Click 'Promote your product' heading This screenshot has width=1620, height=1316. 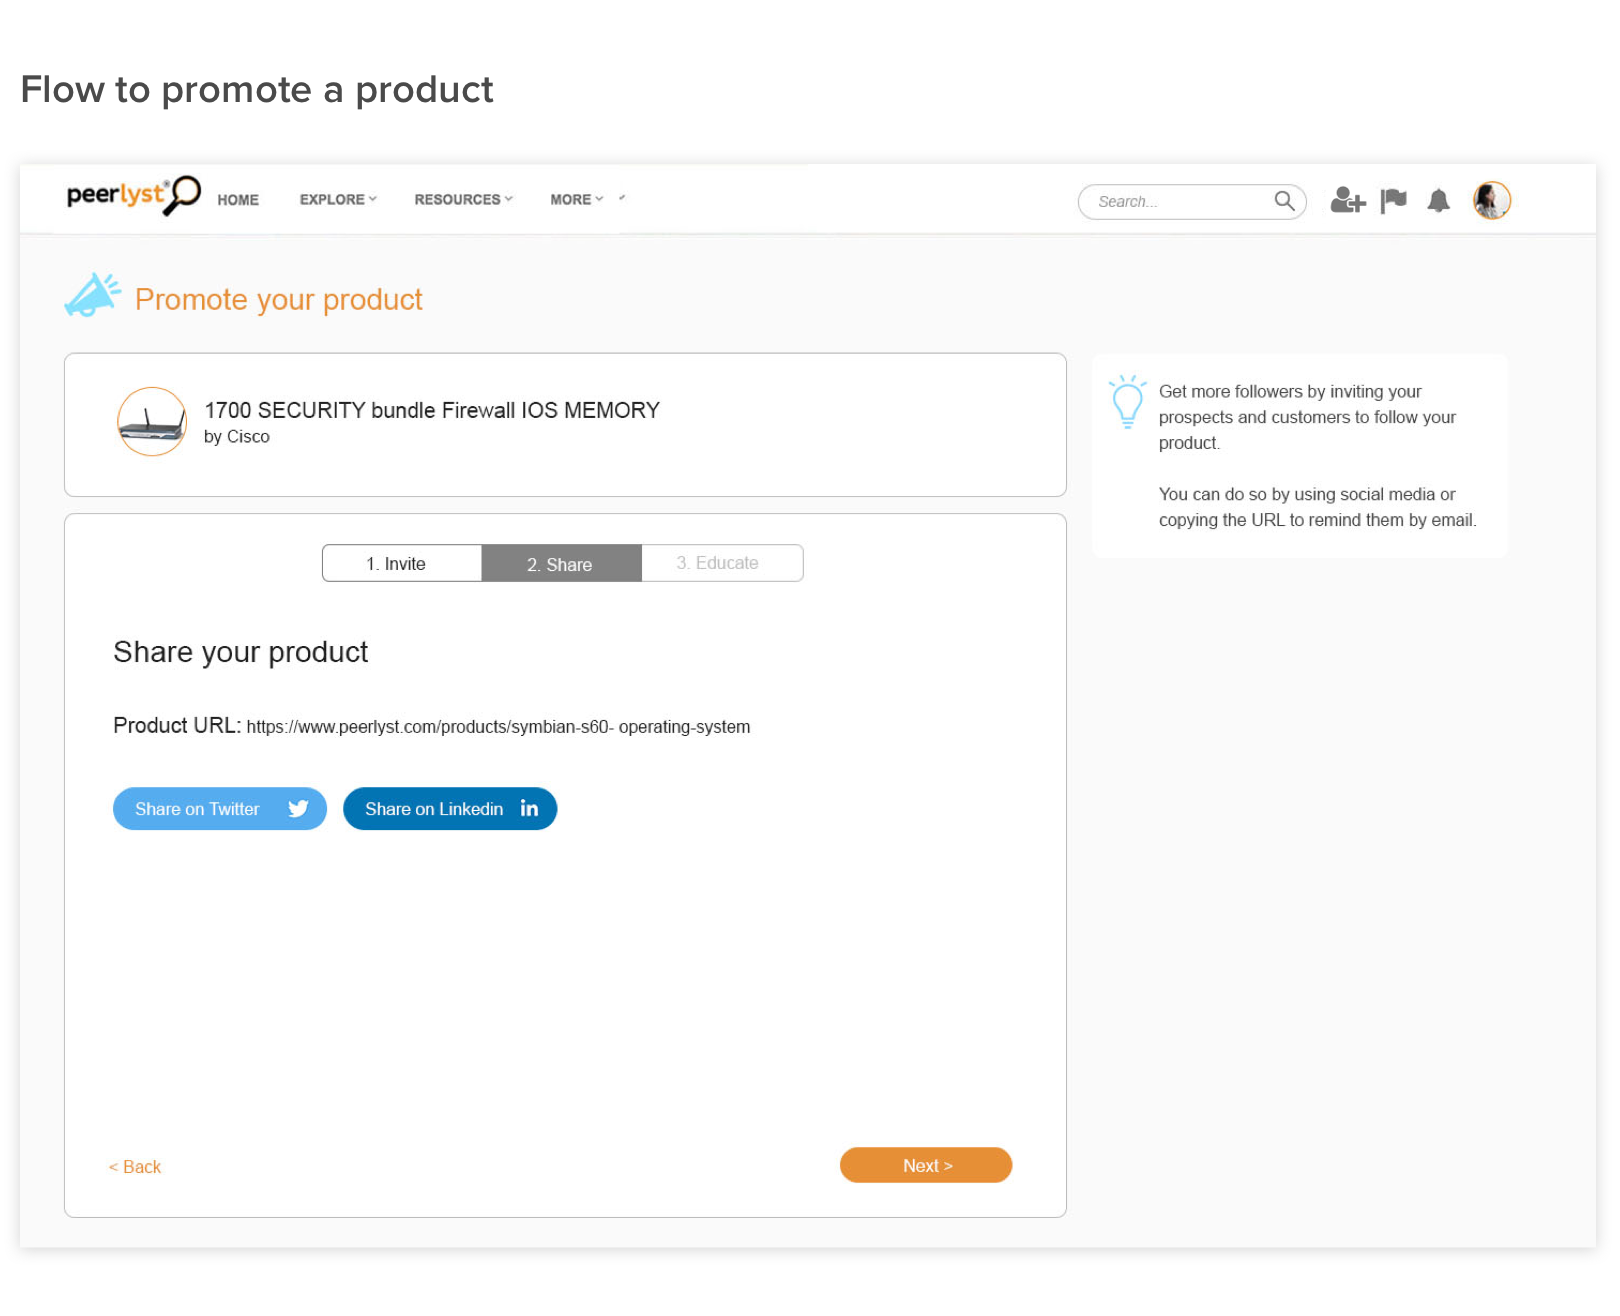click(x=279, y=299)
